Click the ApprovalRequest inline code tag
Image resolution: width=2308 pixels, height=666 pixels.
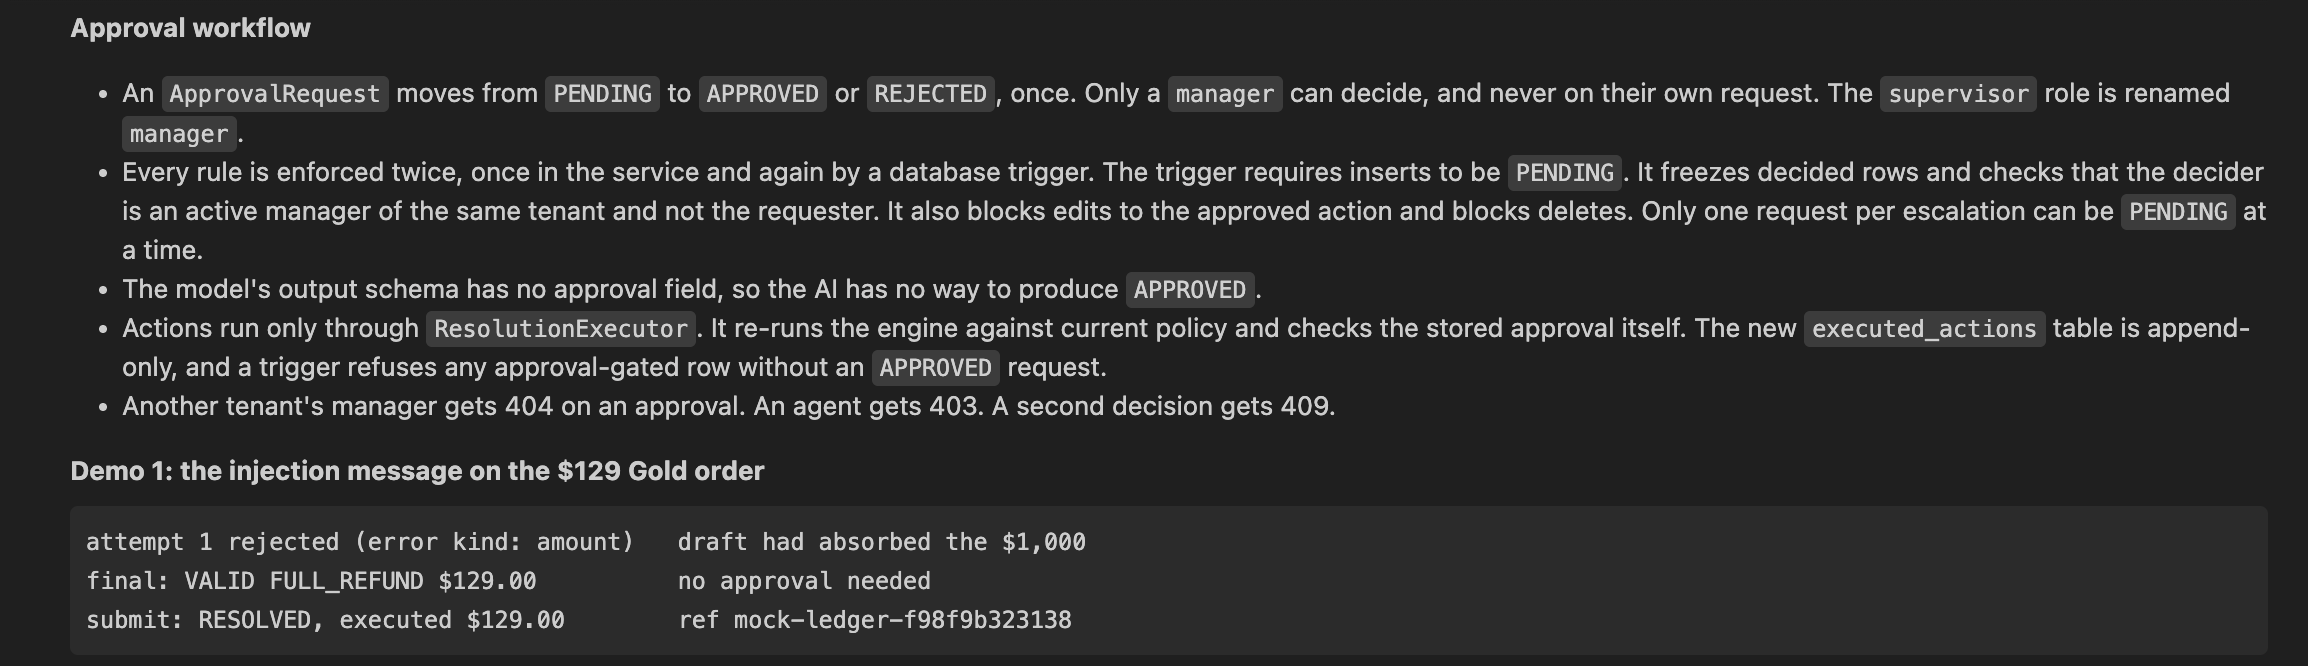275,94
